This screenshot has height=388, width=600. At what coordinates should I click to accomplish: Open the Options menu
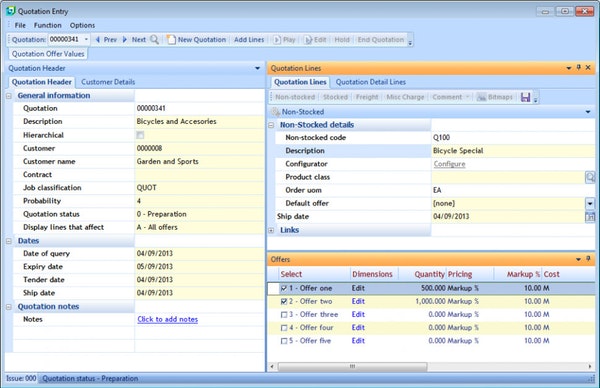coord(82,25)
